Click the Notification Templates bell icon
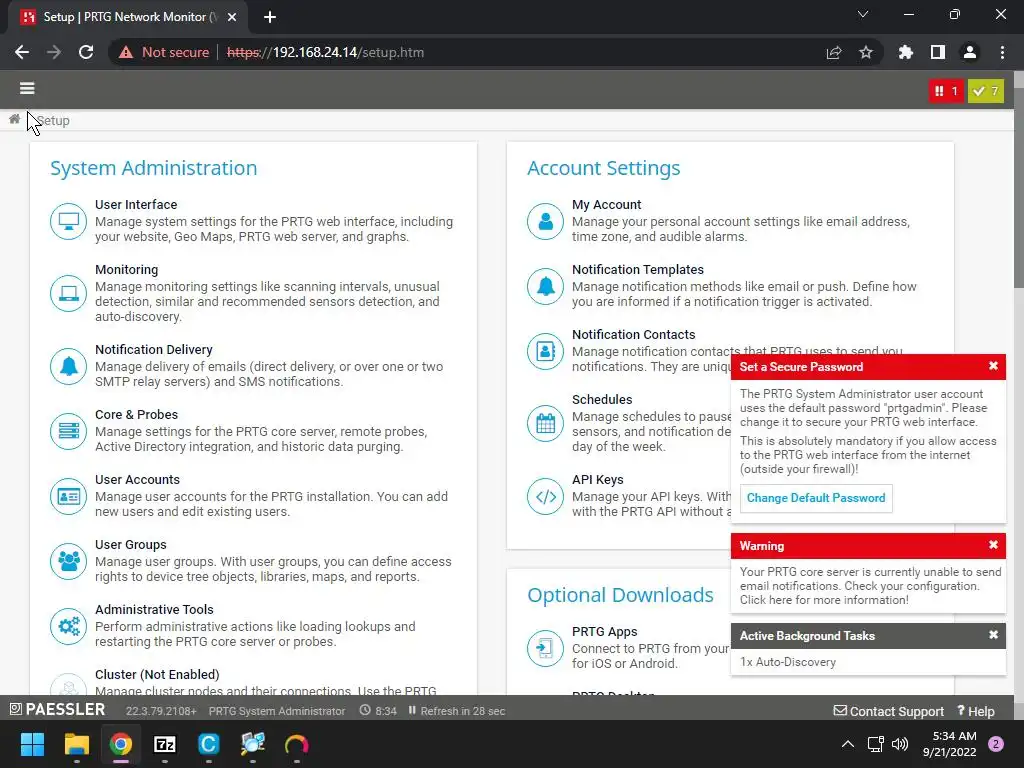Screen dimensions: 1024x768 point(545,286)
